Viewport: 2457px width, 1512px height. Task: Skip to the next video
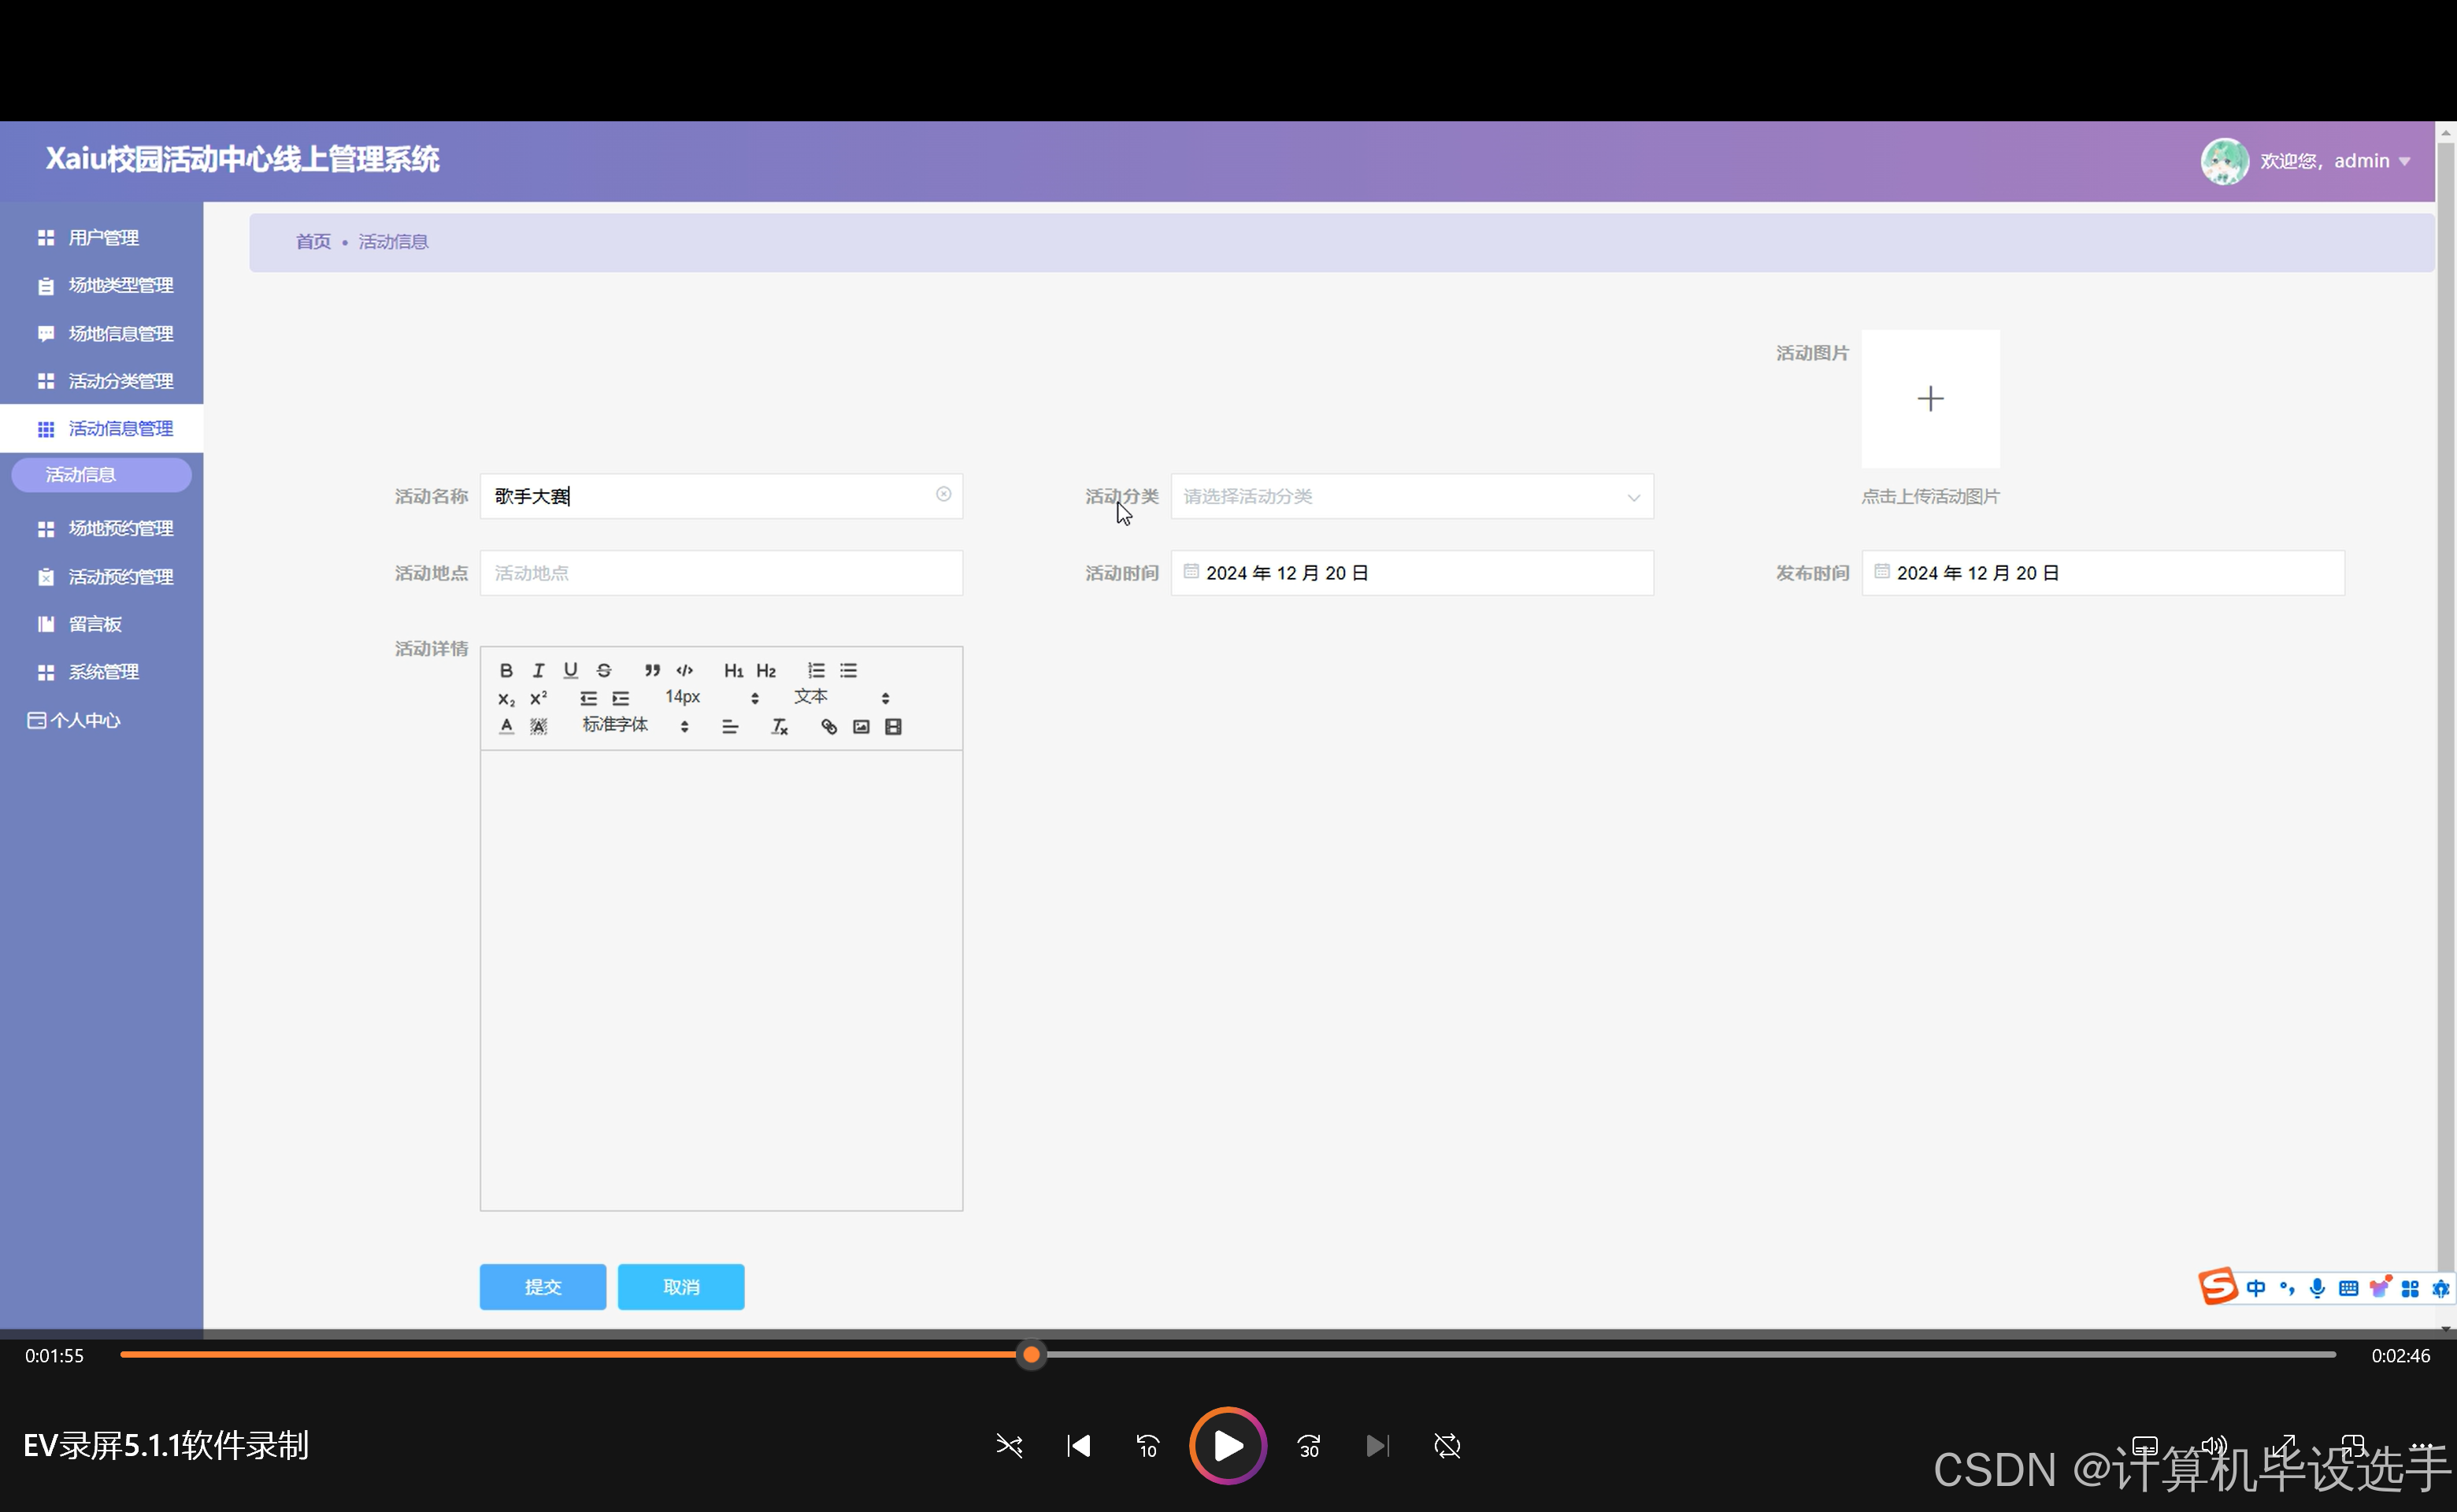[x=1378, y=1445]
